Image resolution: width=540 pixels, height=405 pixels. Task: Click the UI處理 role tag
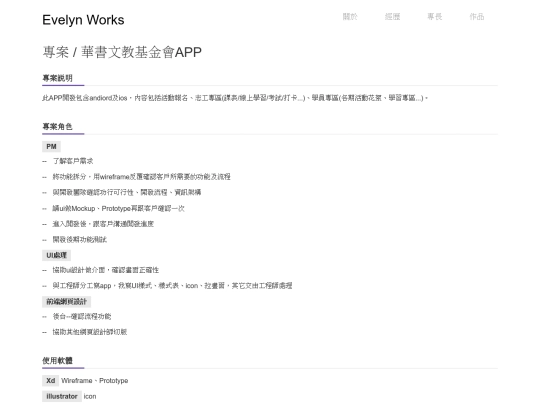click(x=56, y=255)
